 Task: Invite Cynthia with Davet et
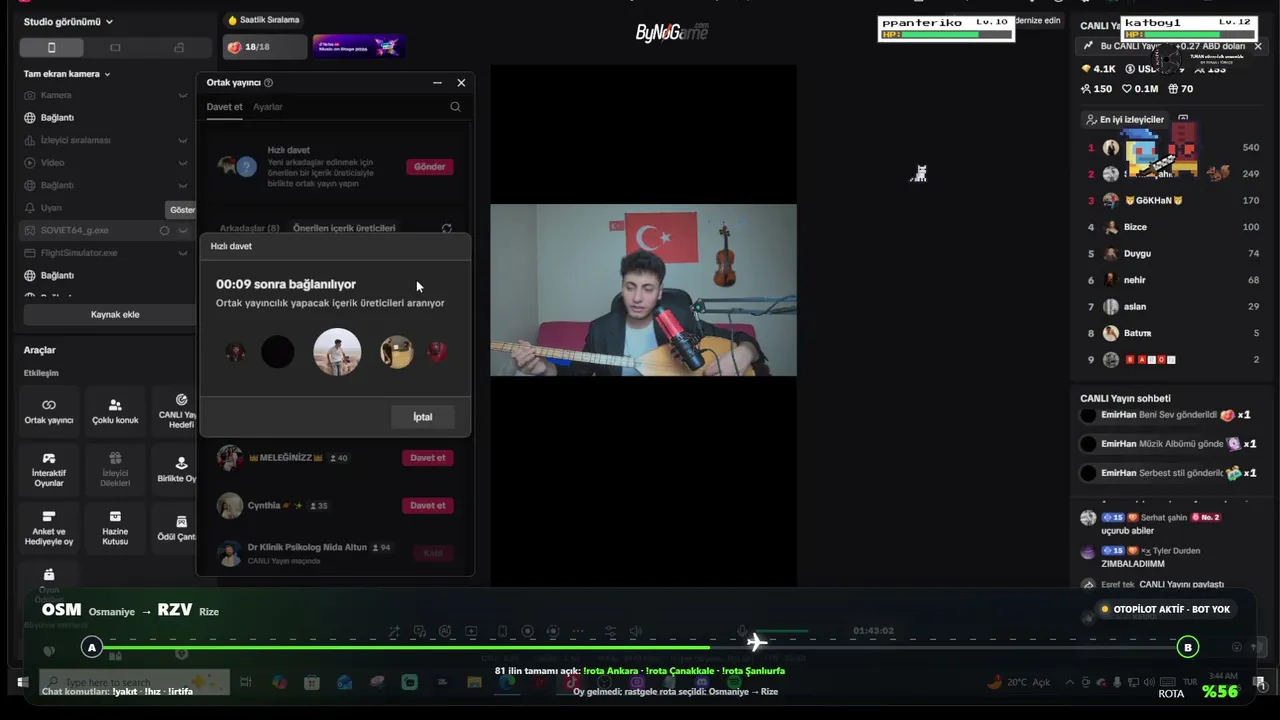click(x=428, y=506)
